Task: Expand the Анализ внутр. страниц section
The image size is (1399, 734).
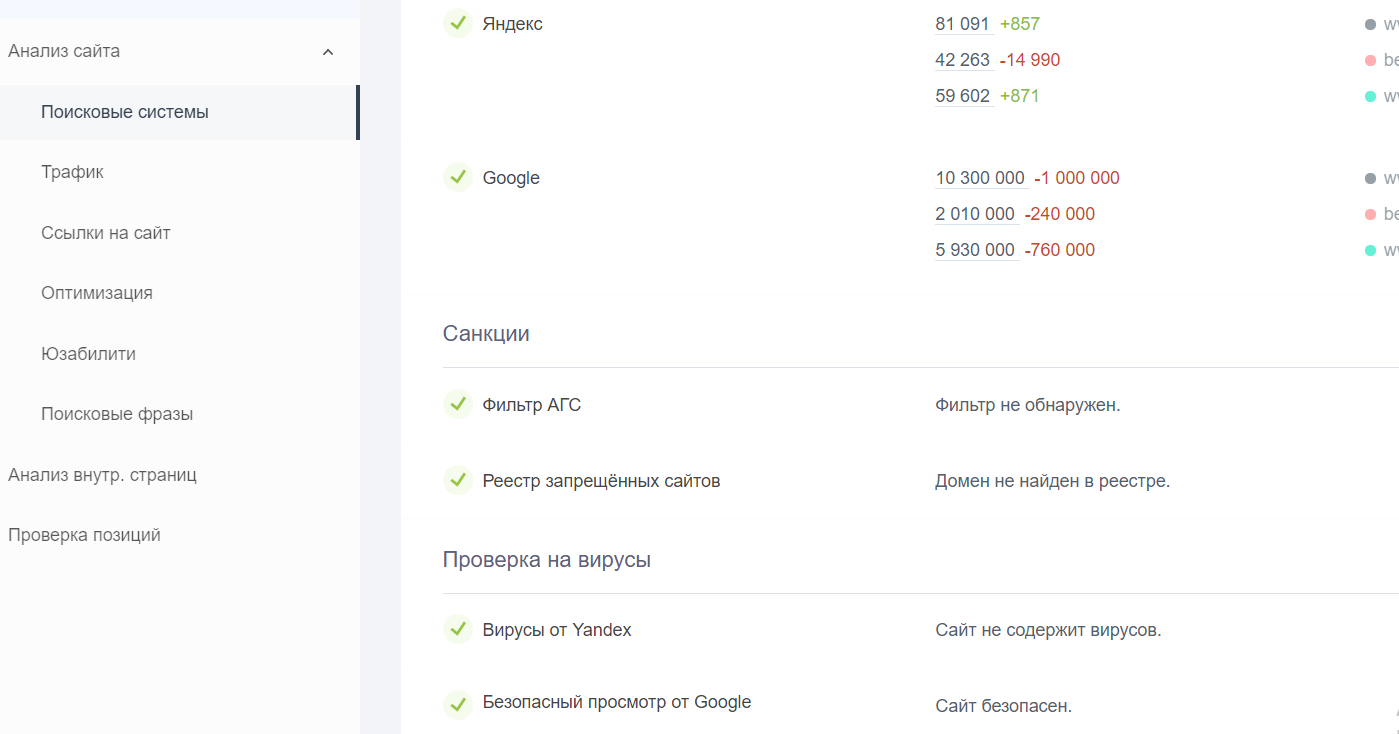Action: (x=103, y=474)
